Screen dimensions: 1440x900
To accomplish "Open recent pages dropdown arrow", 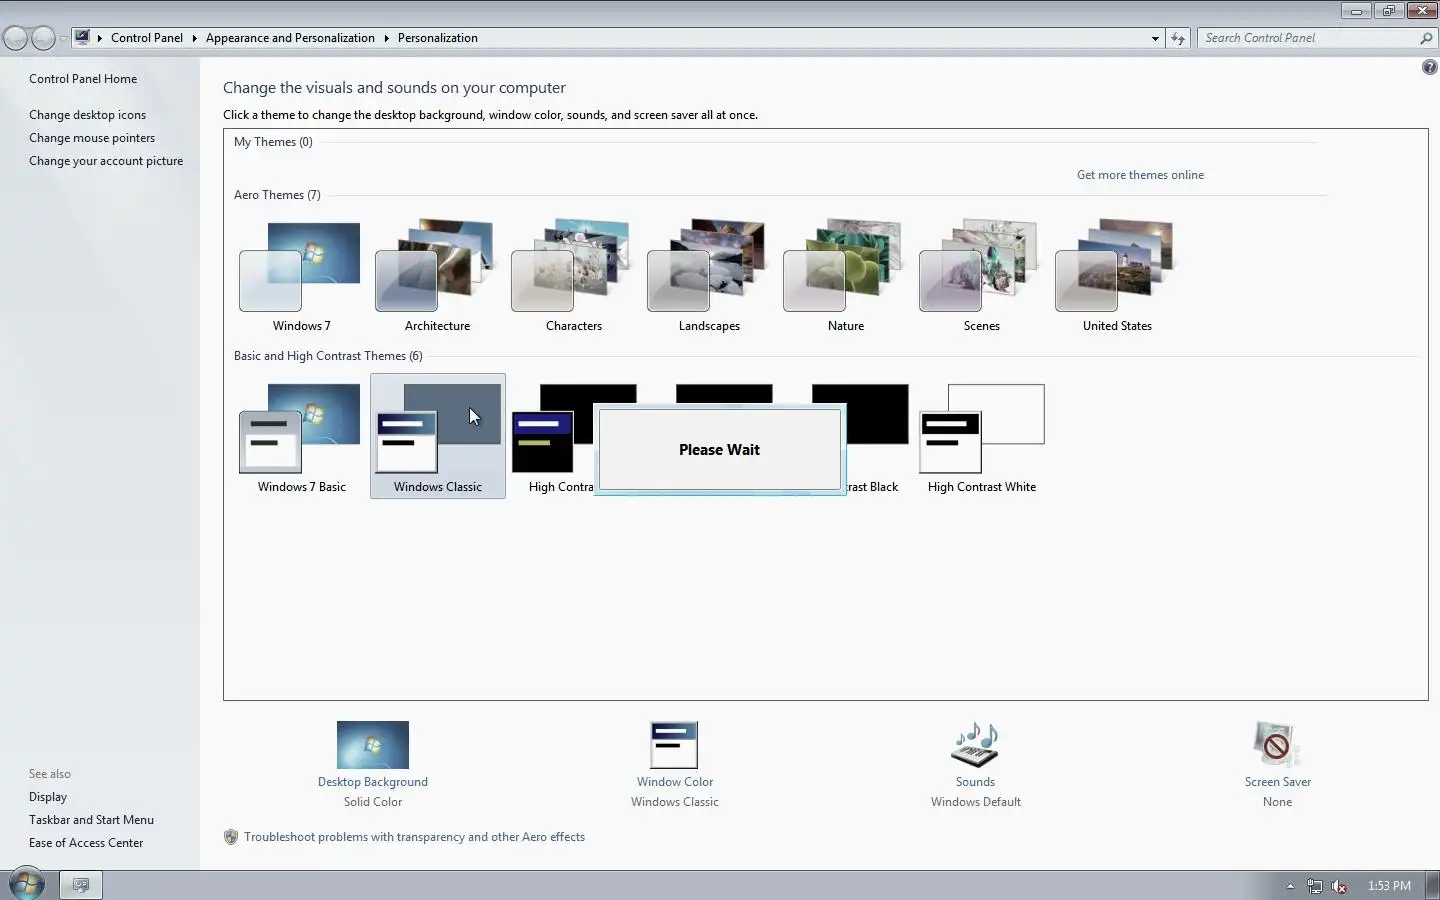I will click(64, 38).
